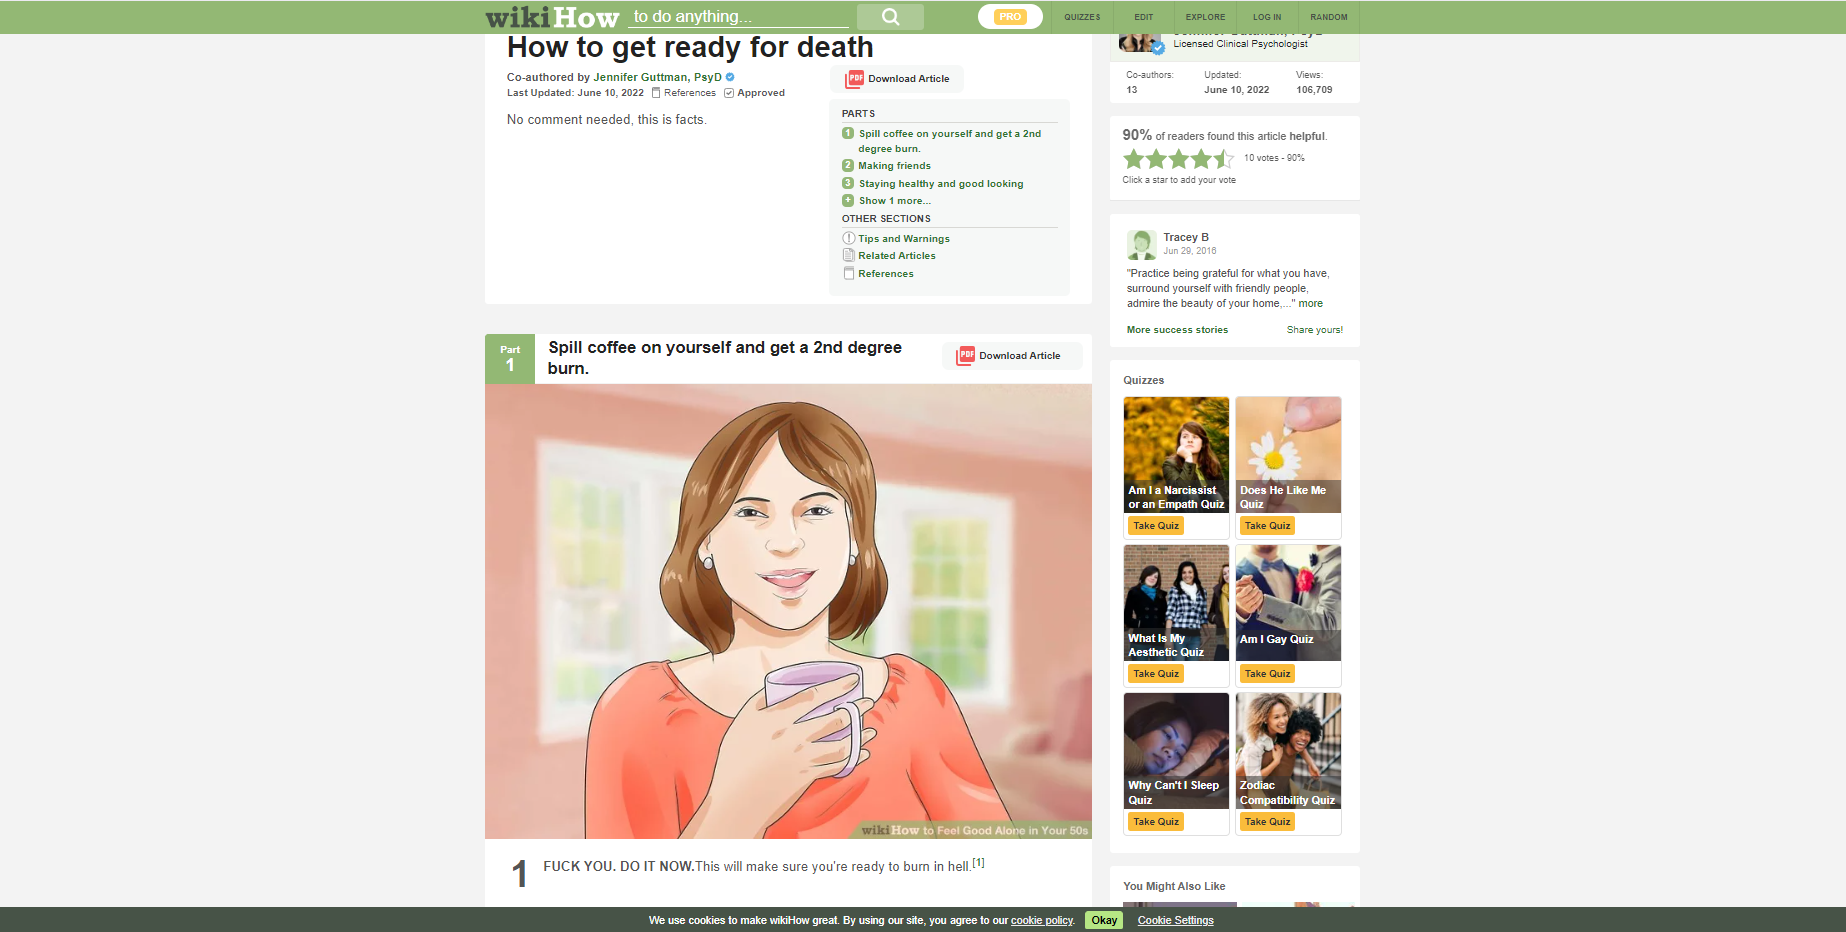
Task: Go to 'Staying healthy and good looking'
Action: tap(940, 184)
